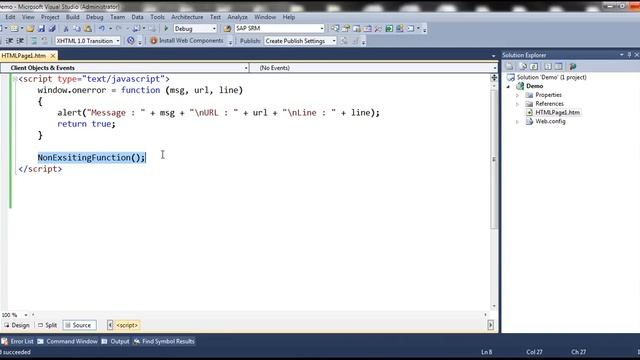Click the Save All icon

[x=52, y=29]
